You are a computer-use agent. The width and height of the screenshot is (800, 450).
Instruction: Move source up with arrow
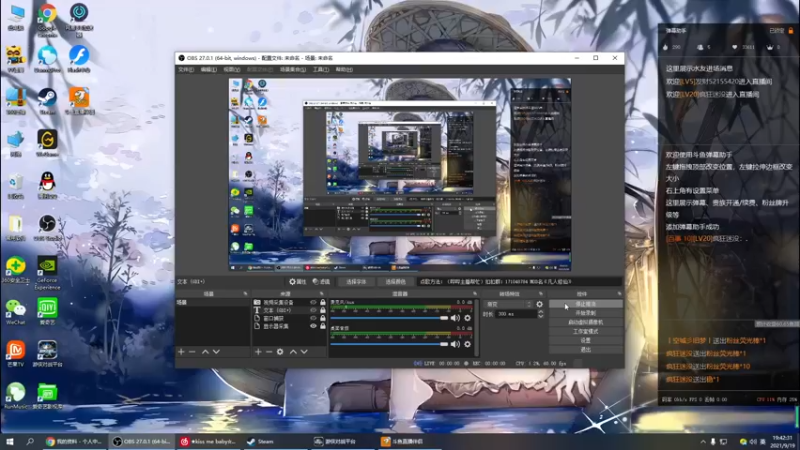(293, 352)
